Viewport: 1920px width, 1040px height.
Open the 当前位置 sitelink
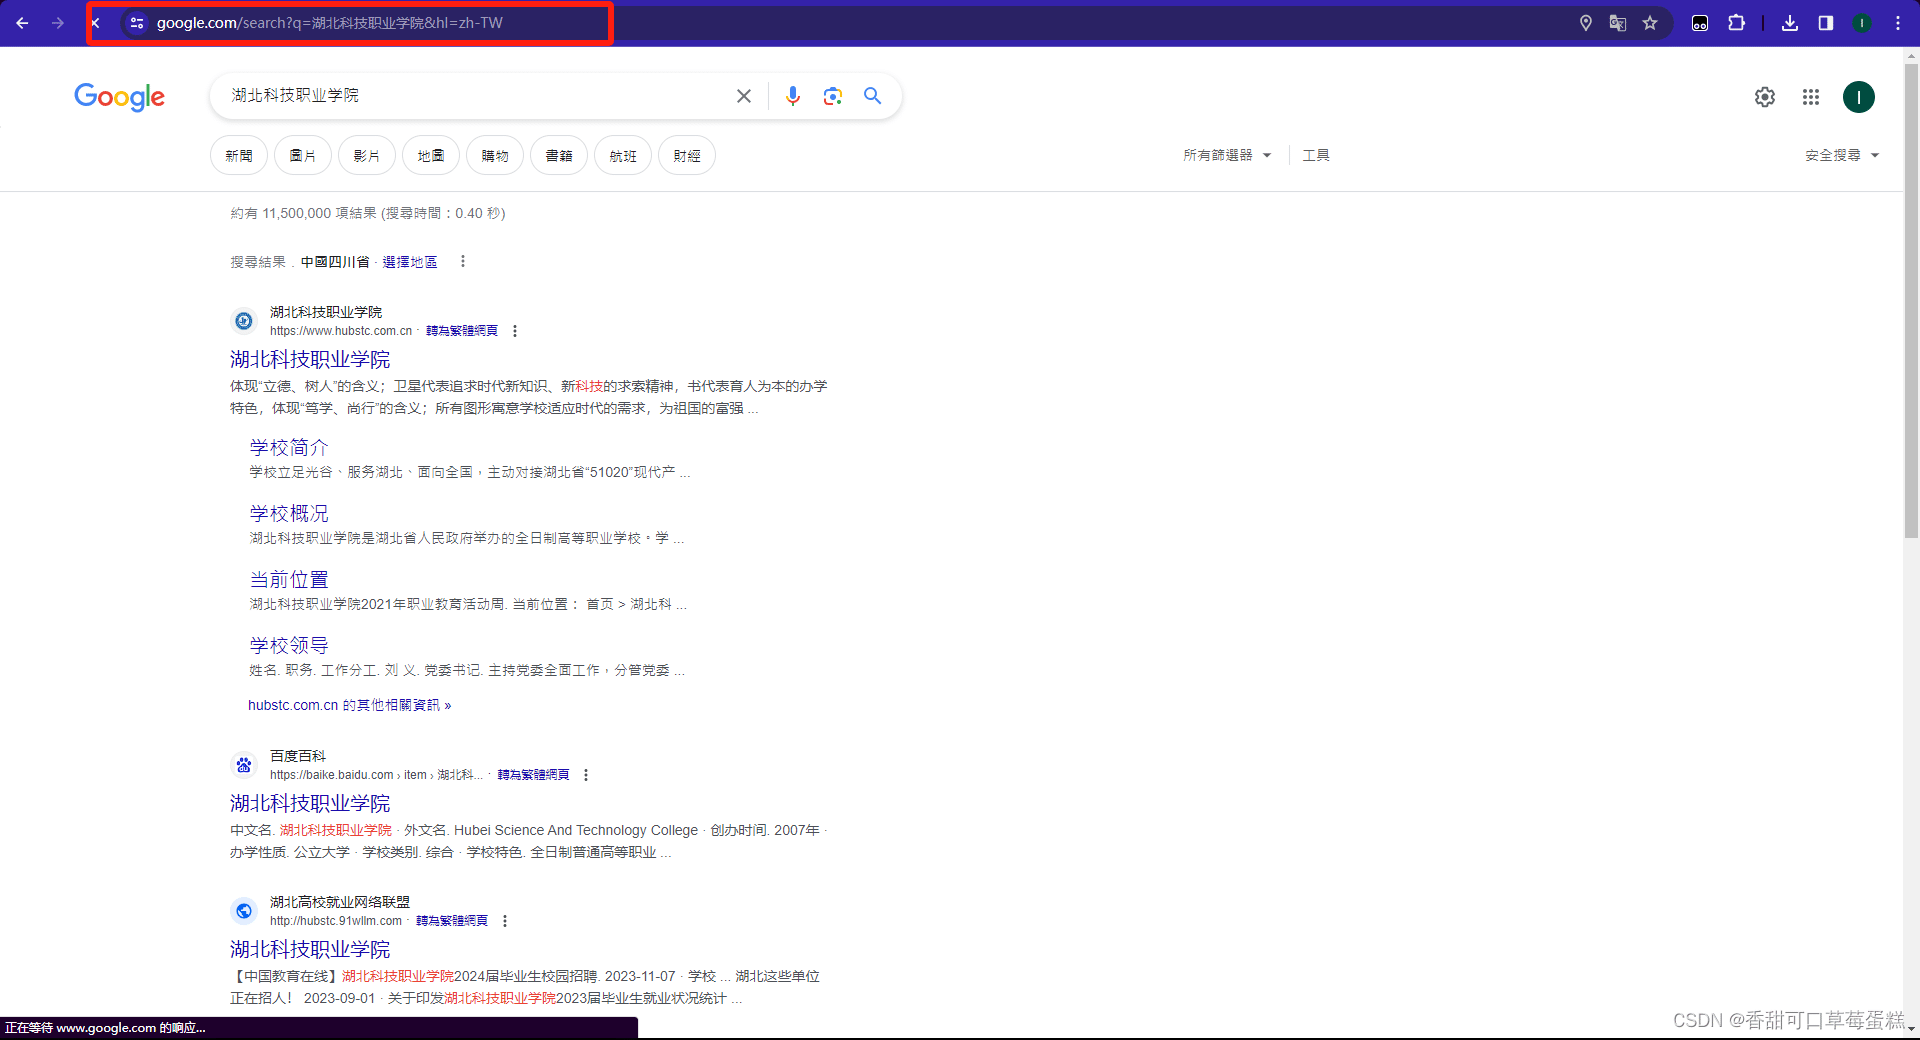tap(289, 579)
